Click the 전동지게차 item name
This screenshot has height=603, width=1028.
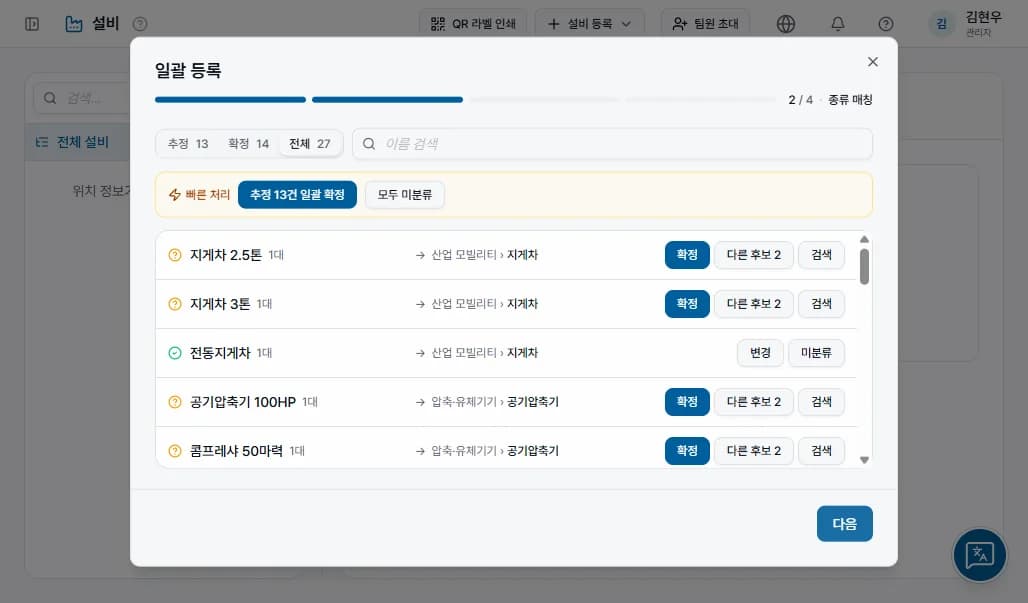point(220,353)
